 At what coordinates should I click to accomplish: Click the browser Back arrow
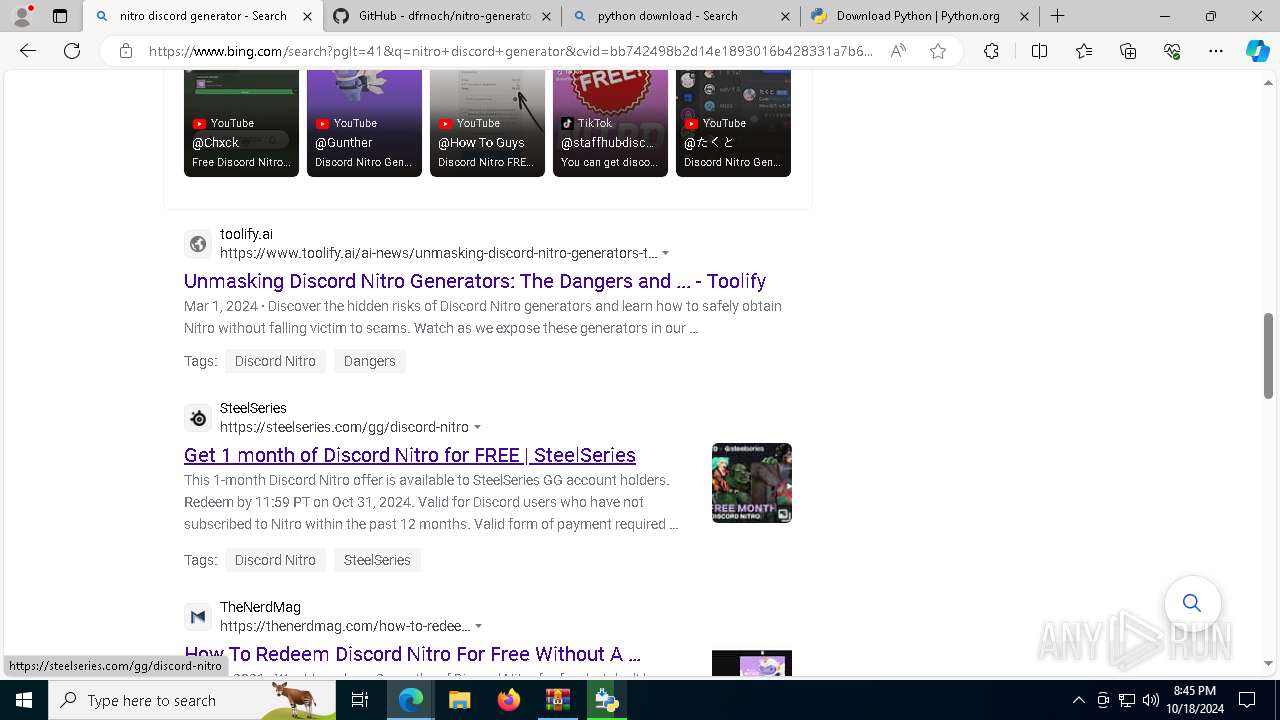pos(28,51)
